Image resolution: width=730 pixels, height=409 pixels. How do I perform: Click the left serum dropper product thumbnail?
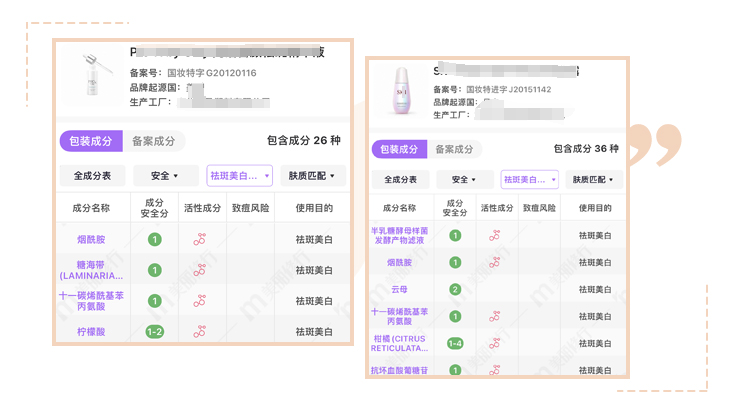click(x=93, y=75)
